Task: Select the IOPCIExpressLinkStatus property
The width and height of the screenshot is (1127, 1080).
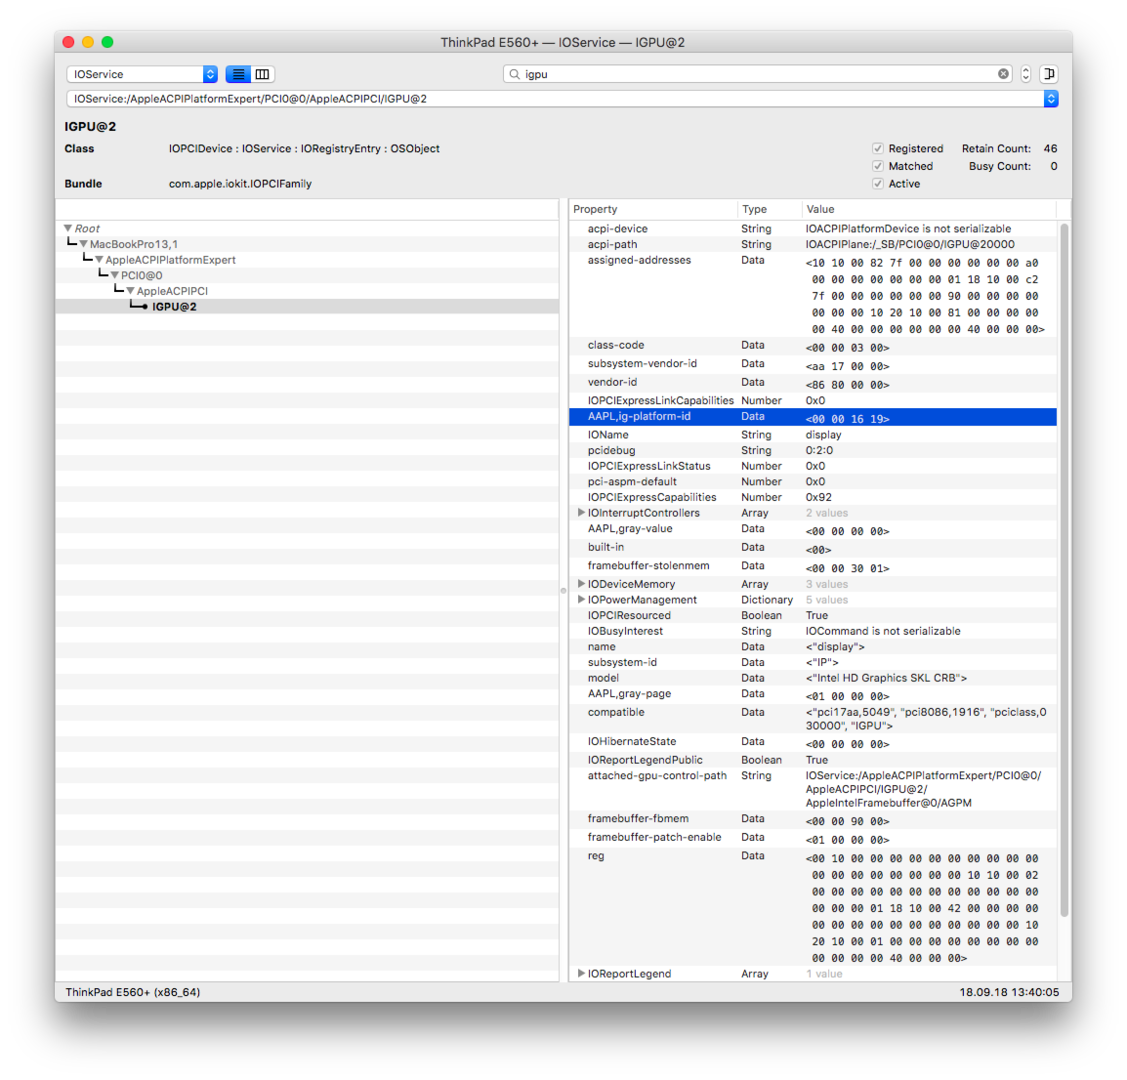Action: pos(812,466)
